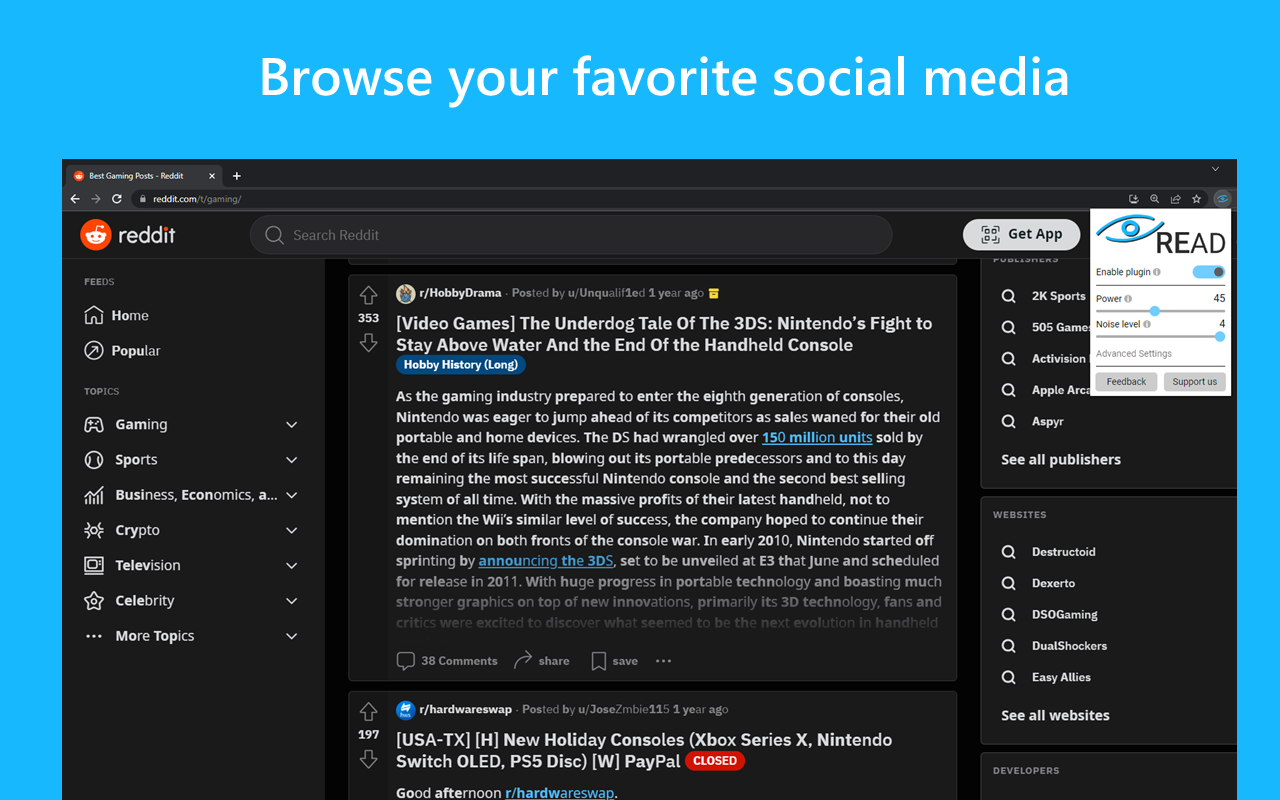This screenshot has height=800, width=1280.
Task: Click the Search Reddit field
Action: pos(570,235)
